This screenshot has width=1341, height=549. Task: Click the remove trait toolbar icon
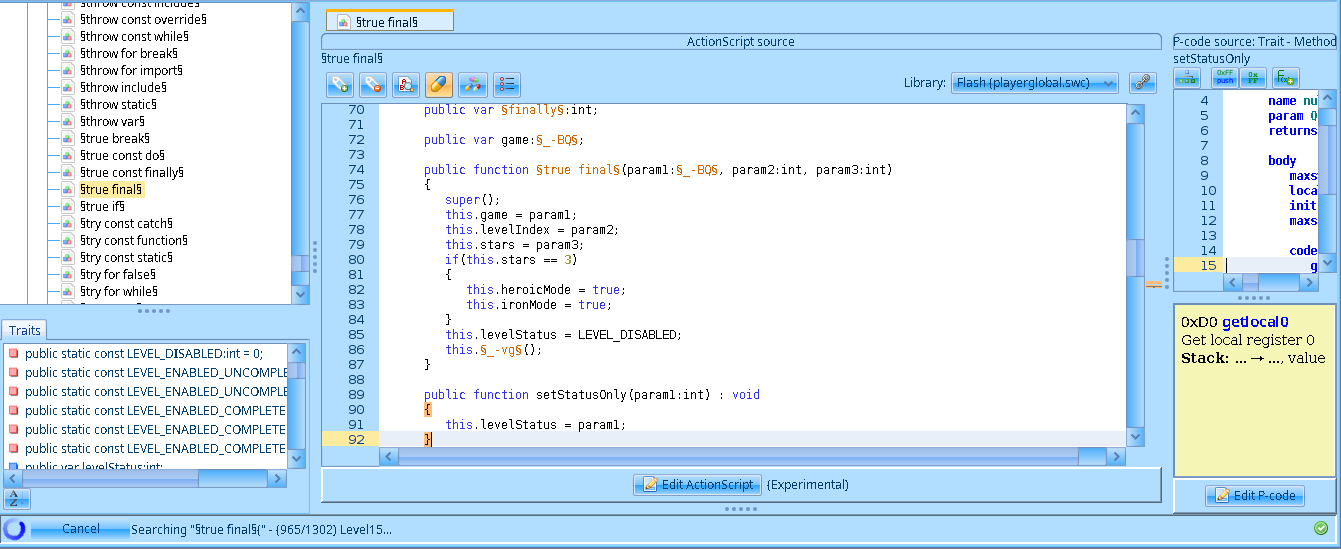373,84
